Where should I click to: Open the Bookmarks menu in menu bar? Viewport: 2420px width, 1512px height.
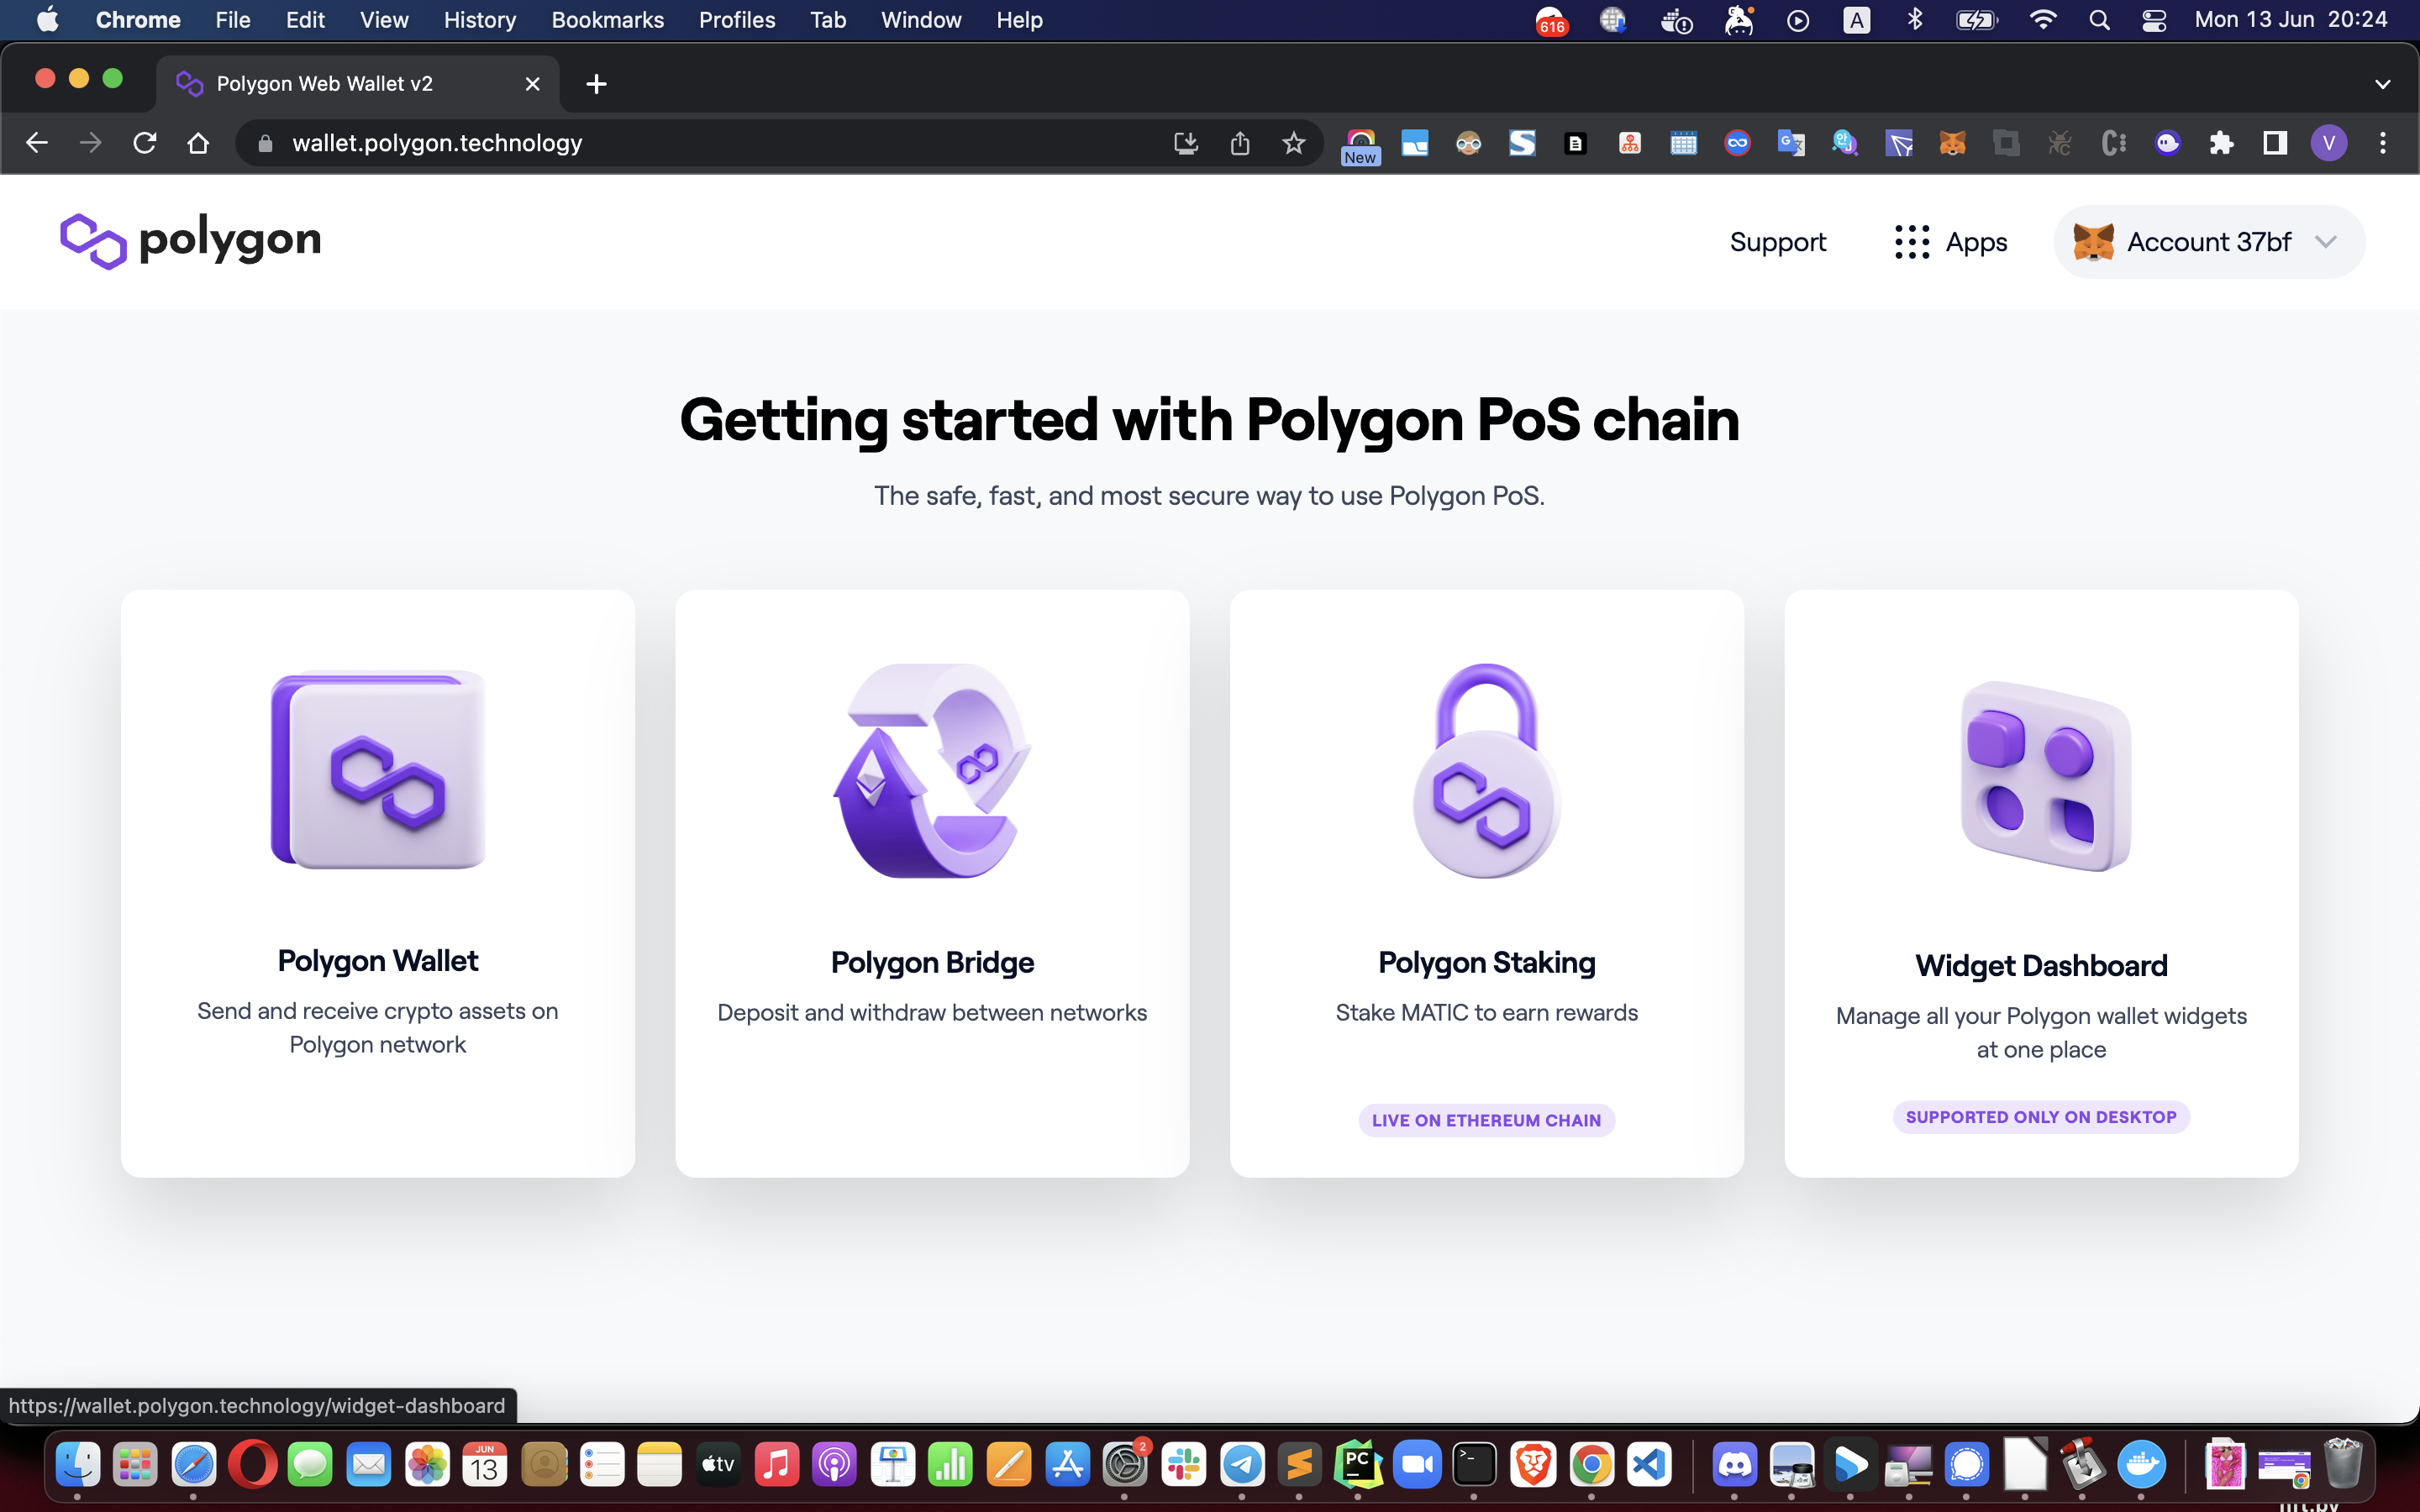coord(607,20)
